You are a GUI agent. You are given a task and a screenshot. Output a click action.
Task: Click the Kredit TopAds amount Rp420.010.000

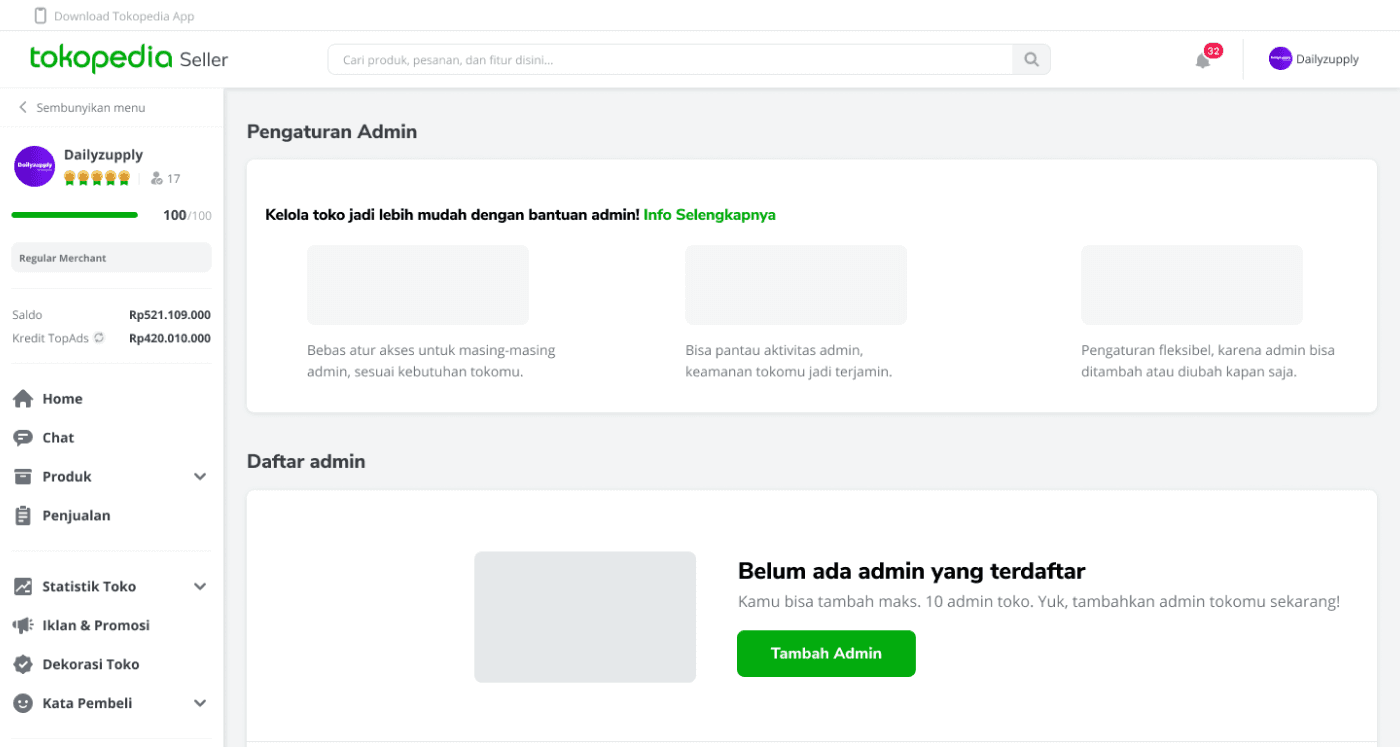170,338
